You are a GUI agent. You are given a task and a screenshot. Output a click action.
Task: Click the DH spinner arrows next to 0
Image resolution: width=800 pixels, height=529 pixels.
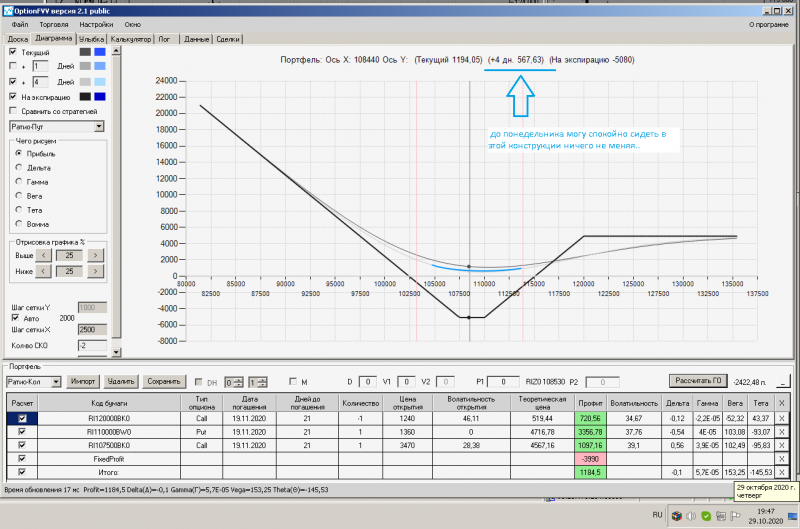pos(239,381)
